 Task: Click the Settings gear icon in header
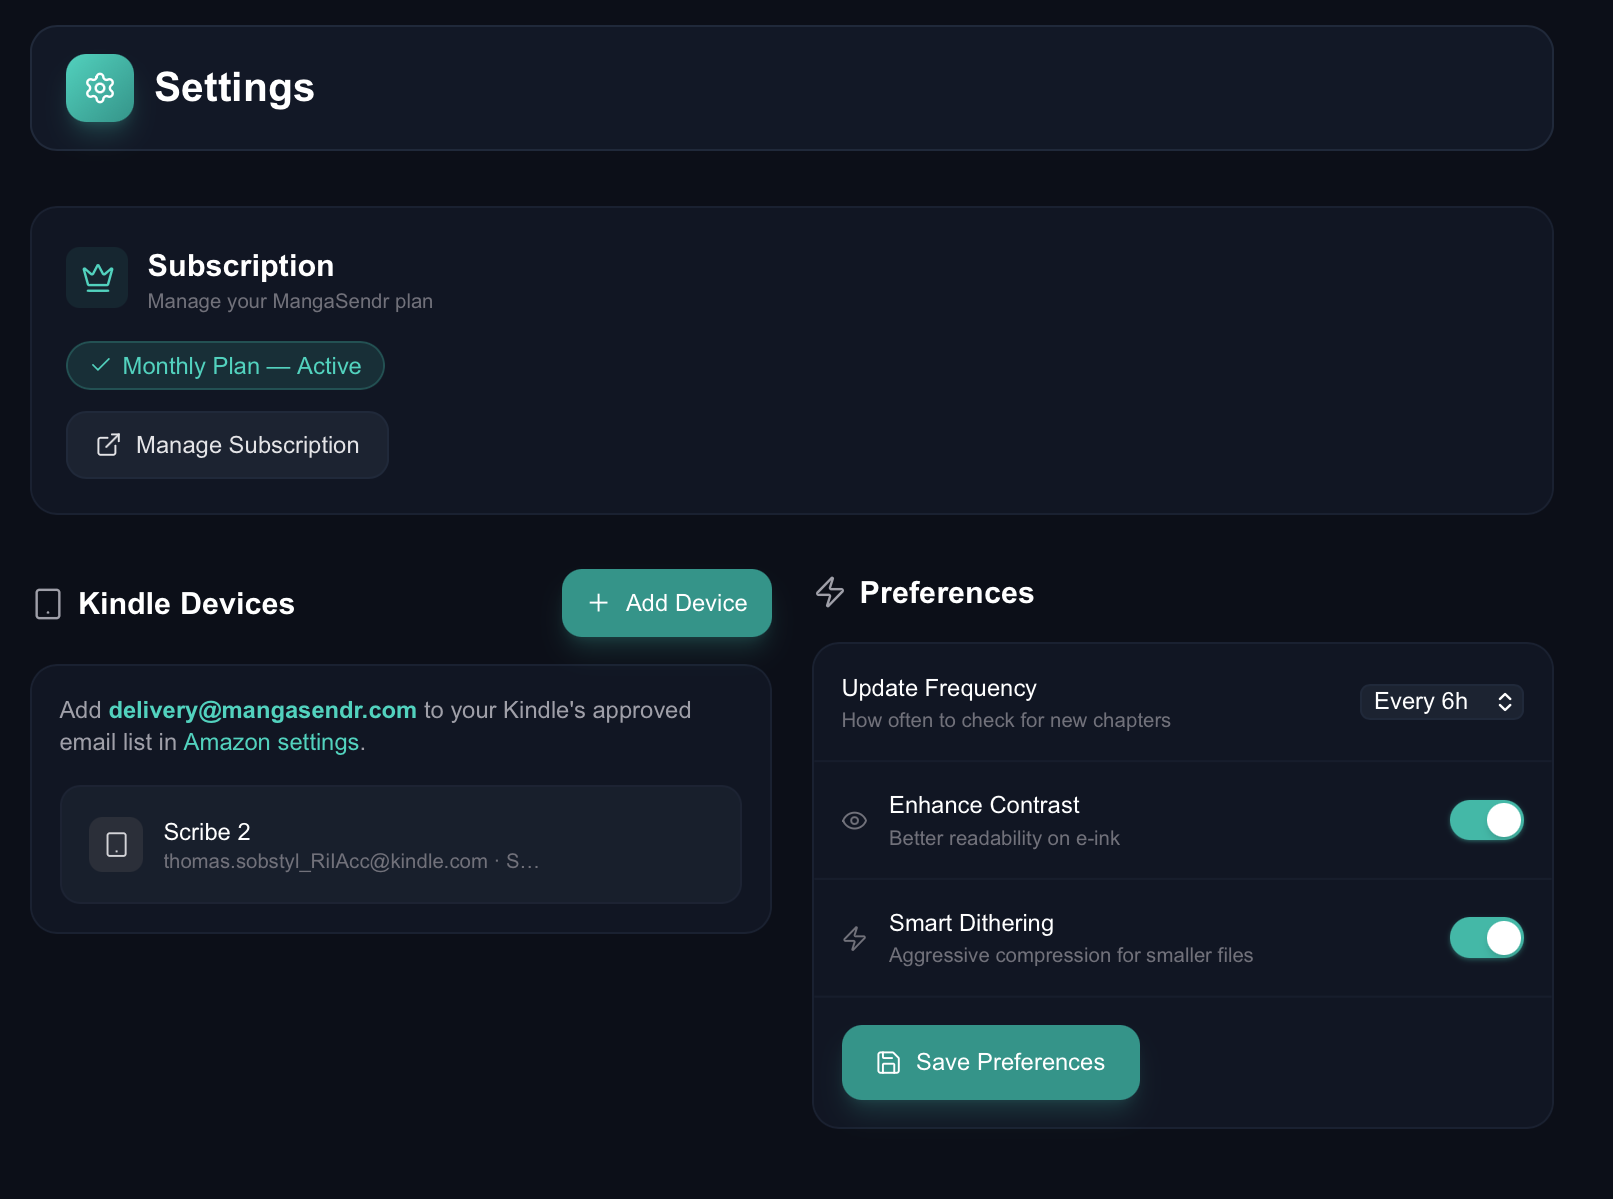click(x=99, y=88)
